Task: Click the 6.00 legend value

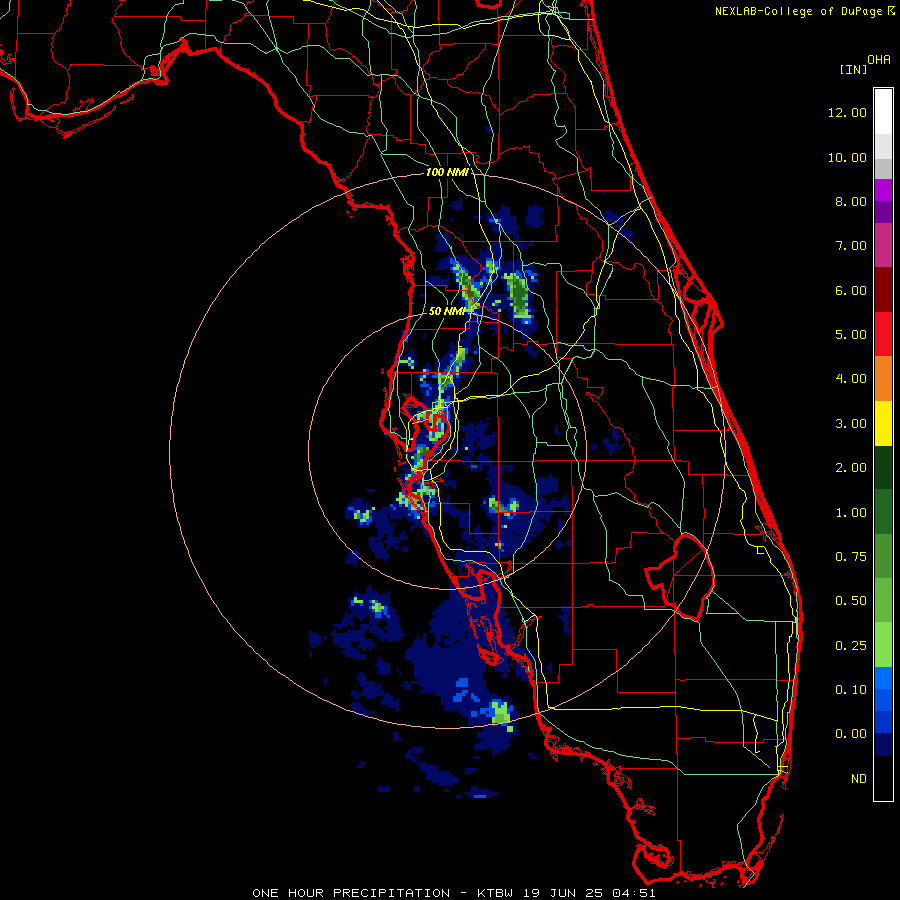Action: coord(851,290)
